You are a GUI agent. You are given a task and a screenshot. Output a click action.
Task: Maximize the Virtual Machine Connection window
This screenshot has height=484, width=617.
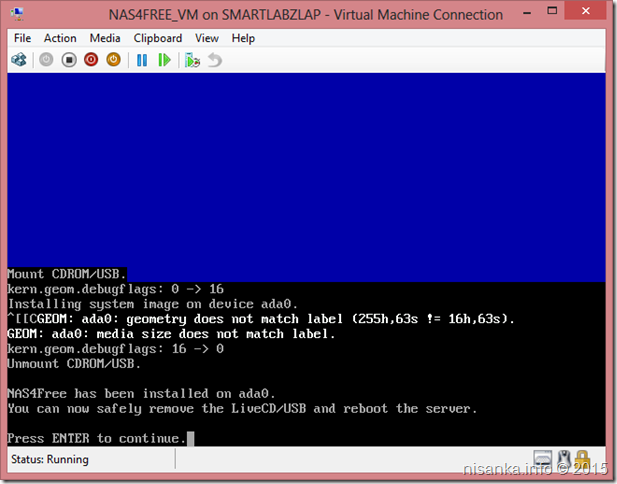tap(552, 11)
